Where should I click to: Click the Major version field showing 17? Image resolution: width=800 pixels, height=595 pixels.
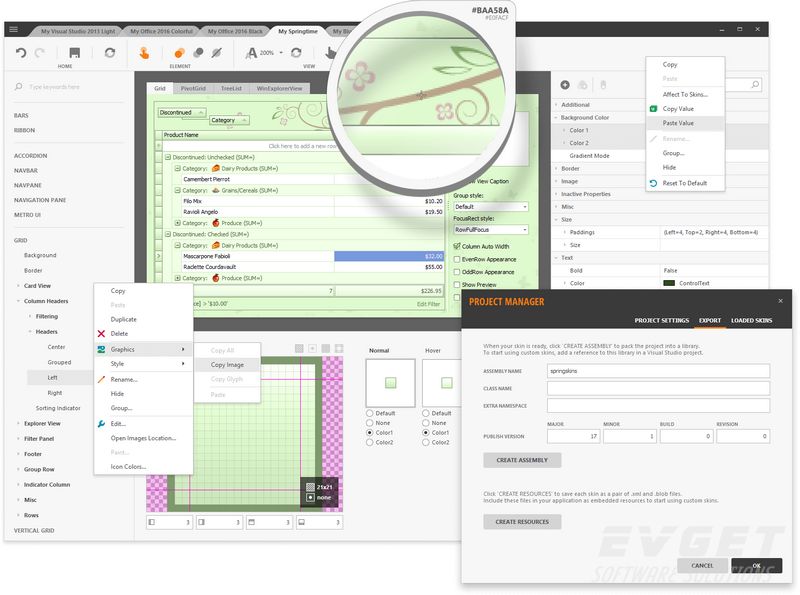[573, 436]
